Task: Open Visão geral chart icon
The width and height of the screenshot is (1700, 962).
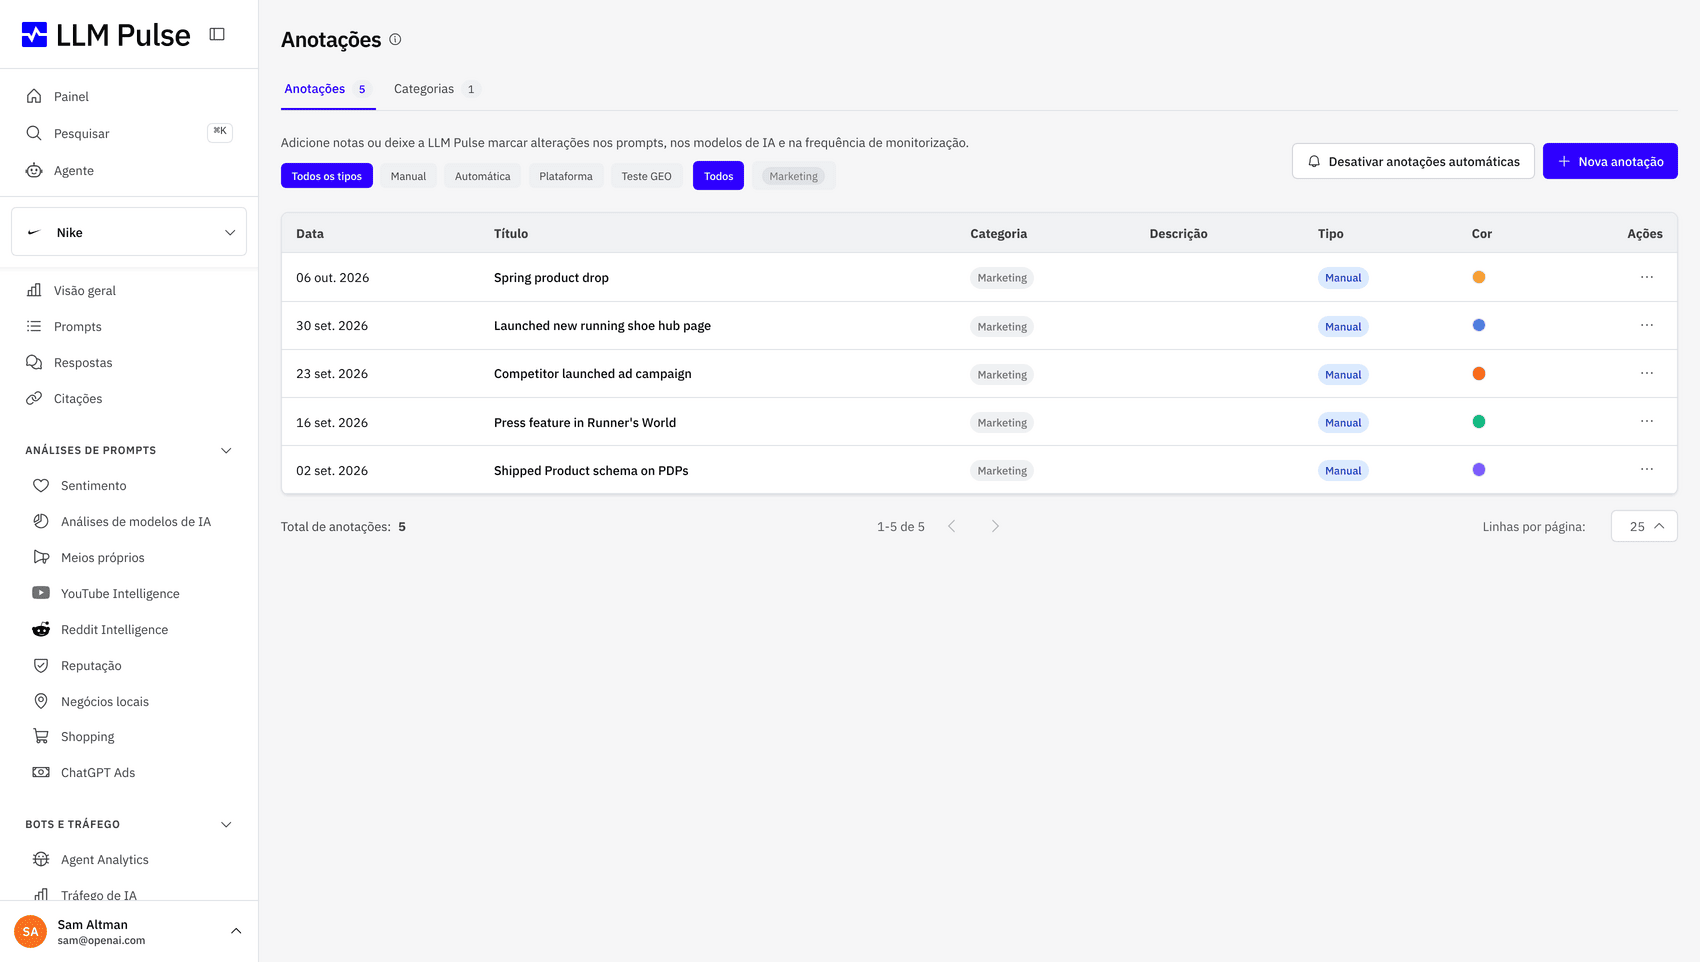Action: [x=34, y=290]
